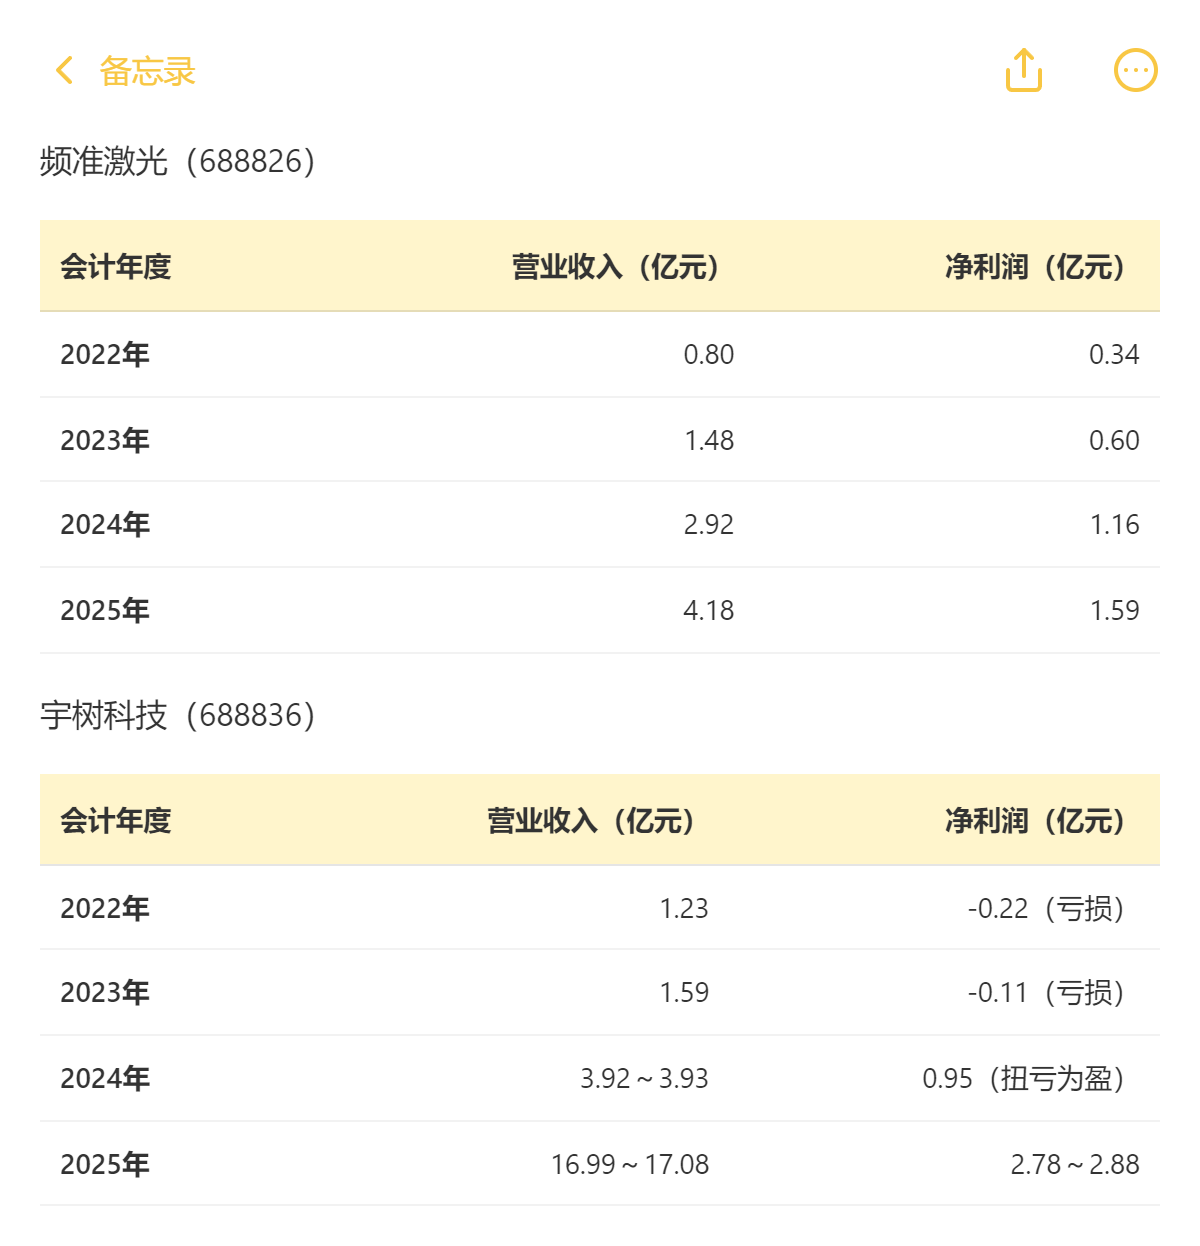Screen dimensions: 1200x1246
Task: Select revenue value 2.92
Action: [708, 524]
